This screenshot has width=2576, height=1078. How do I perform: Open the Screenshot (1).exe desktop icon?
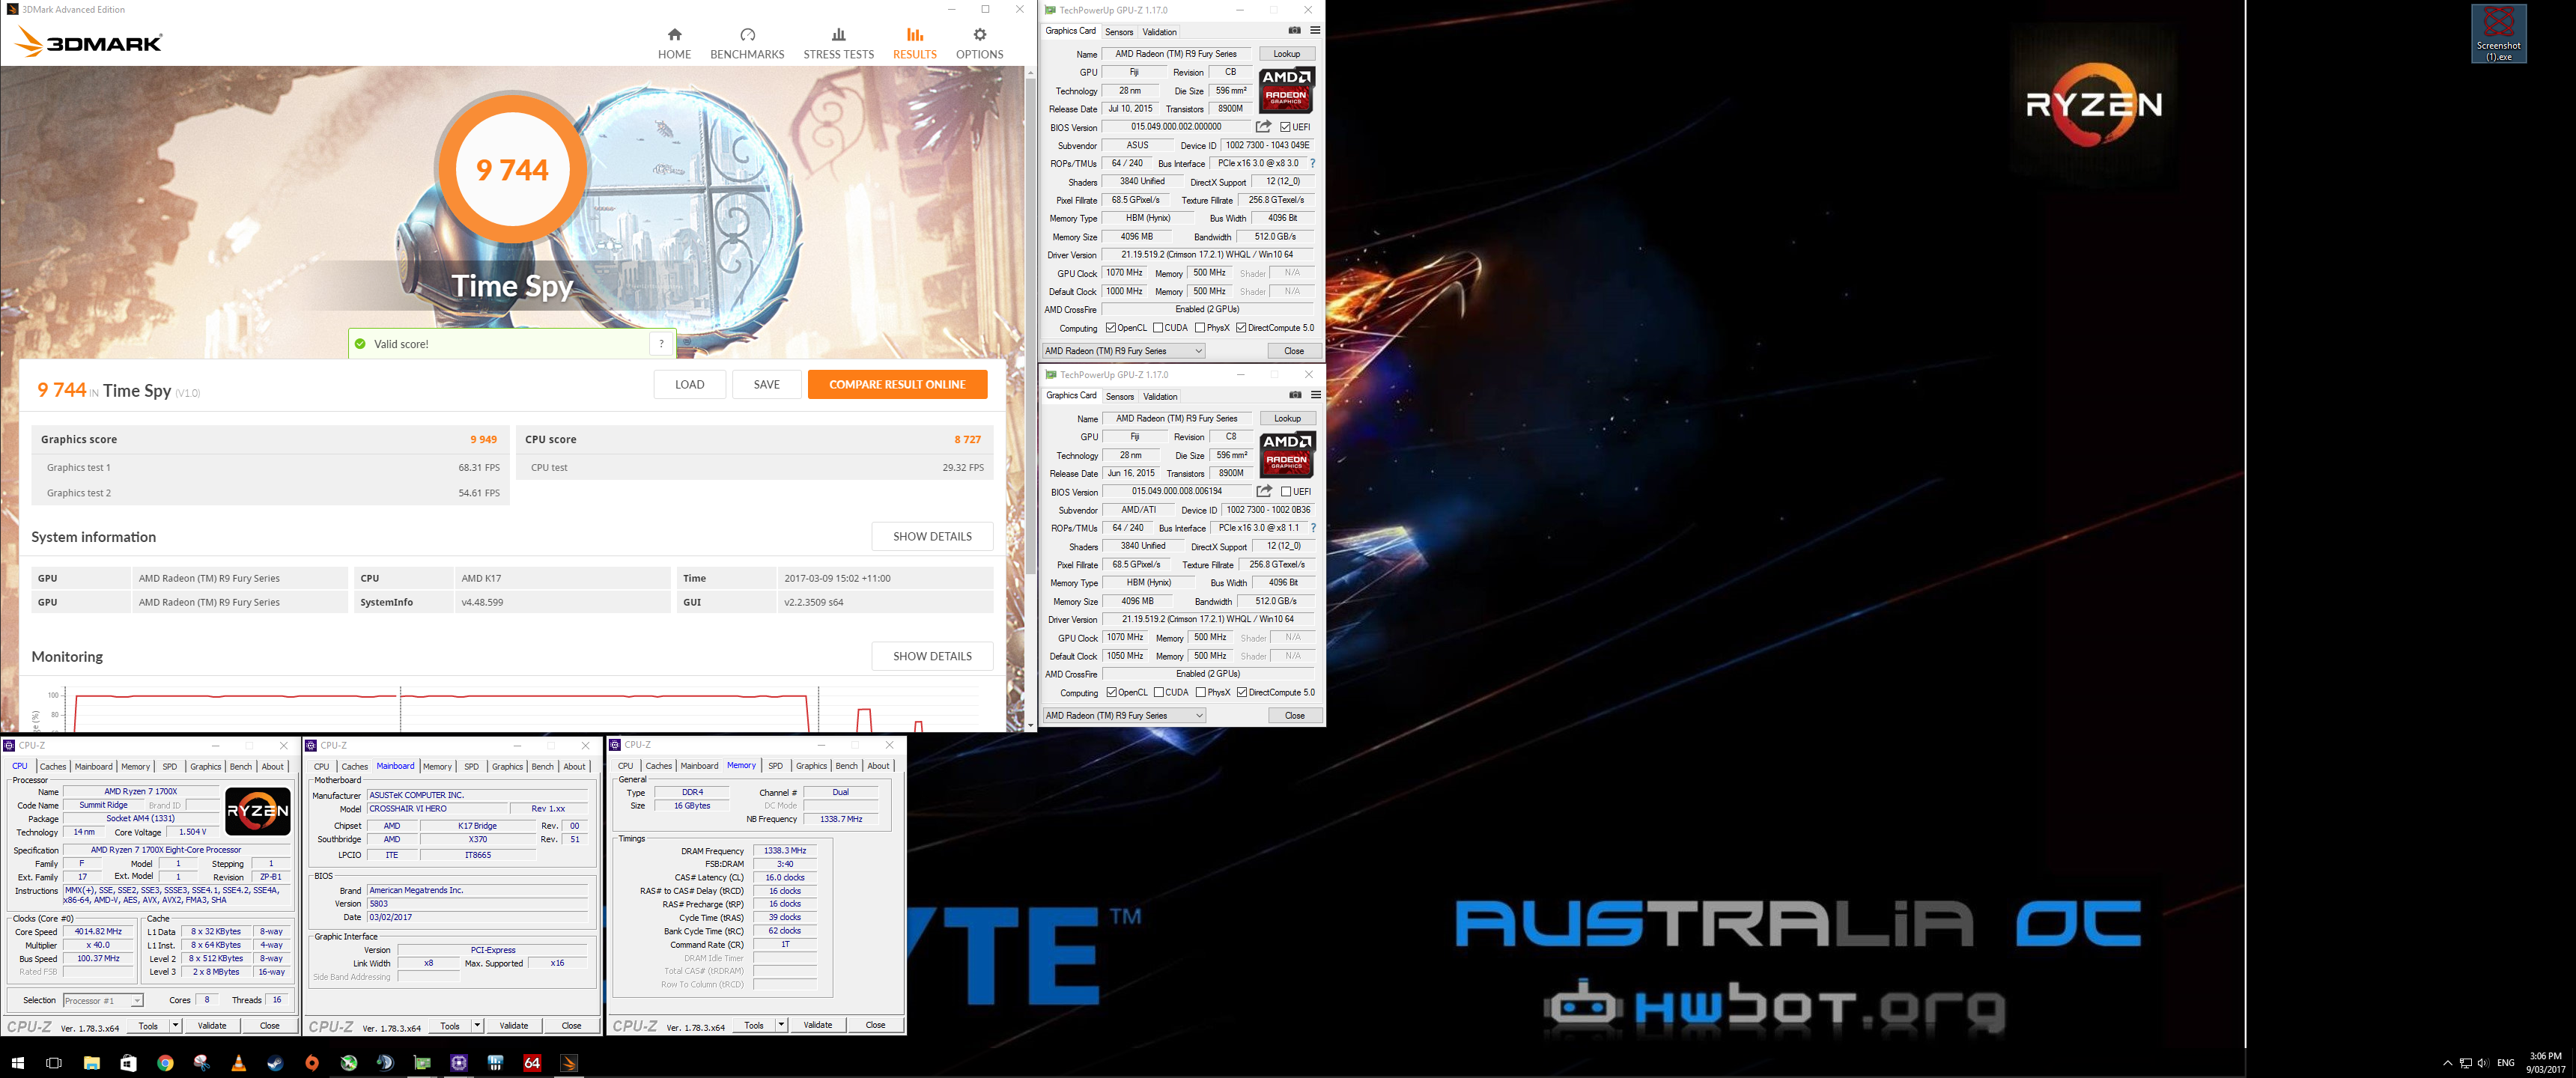pos(2498,35)
